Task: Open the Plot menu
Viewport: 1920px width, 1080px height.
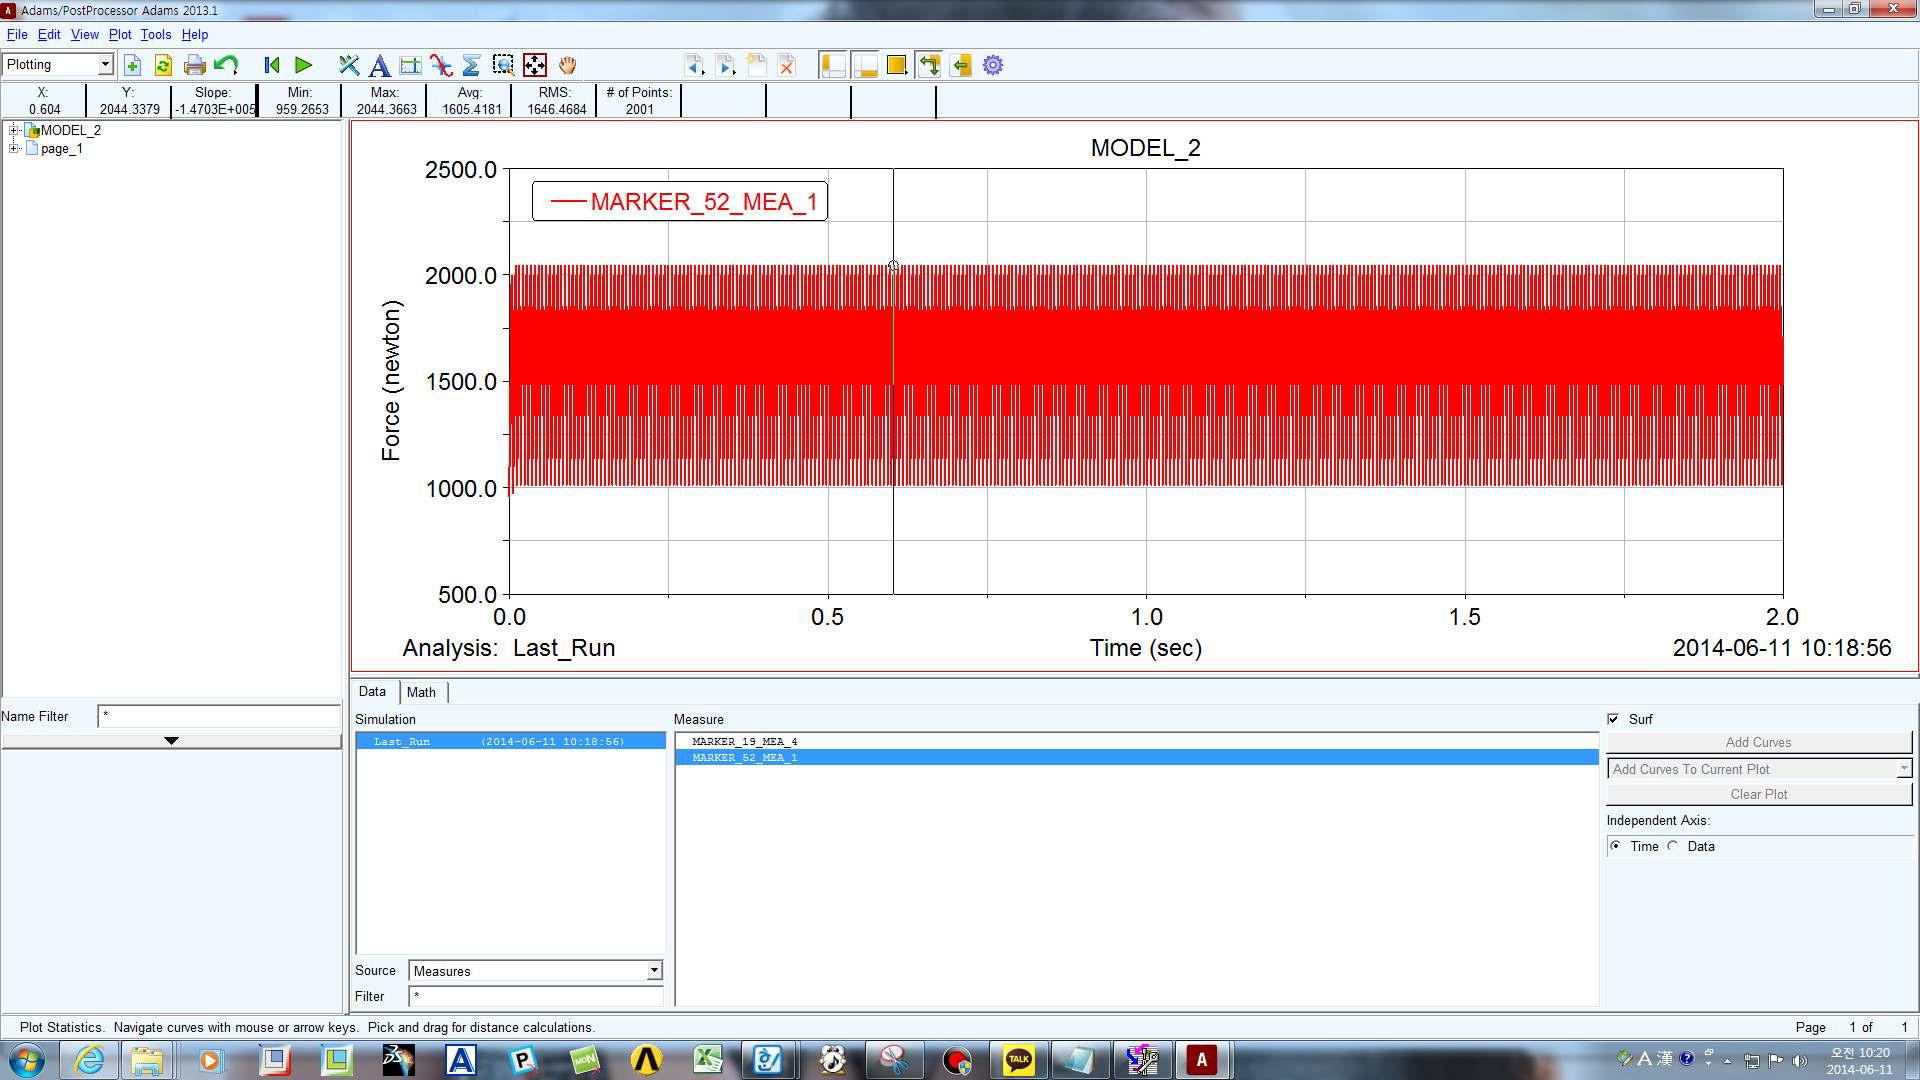Action: click(120, 34)
